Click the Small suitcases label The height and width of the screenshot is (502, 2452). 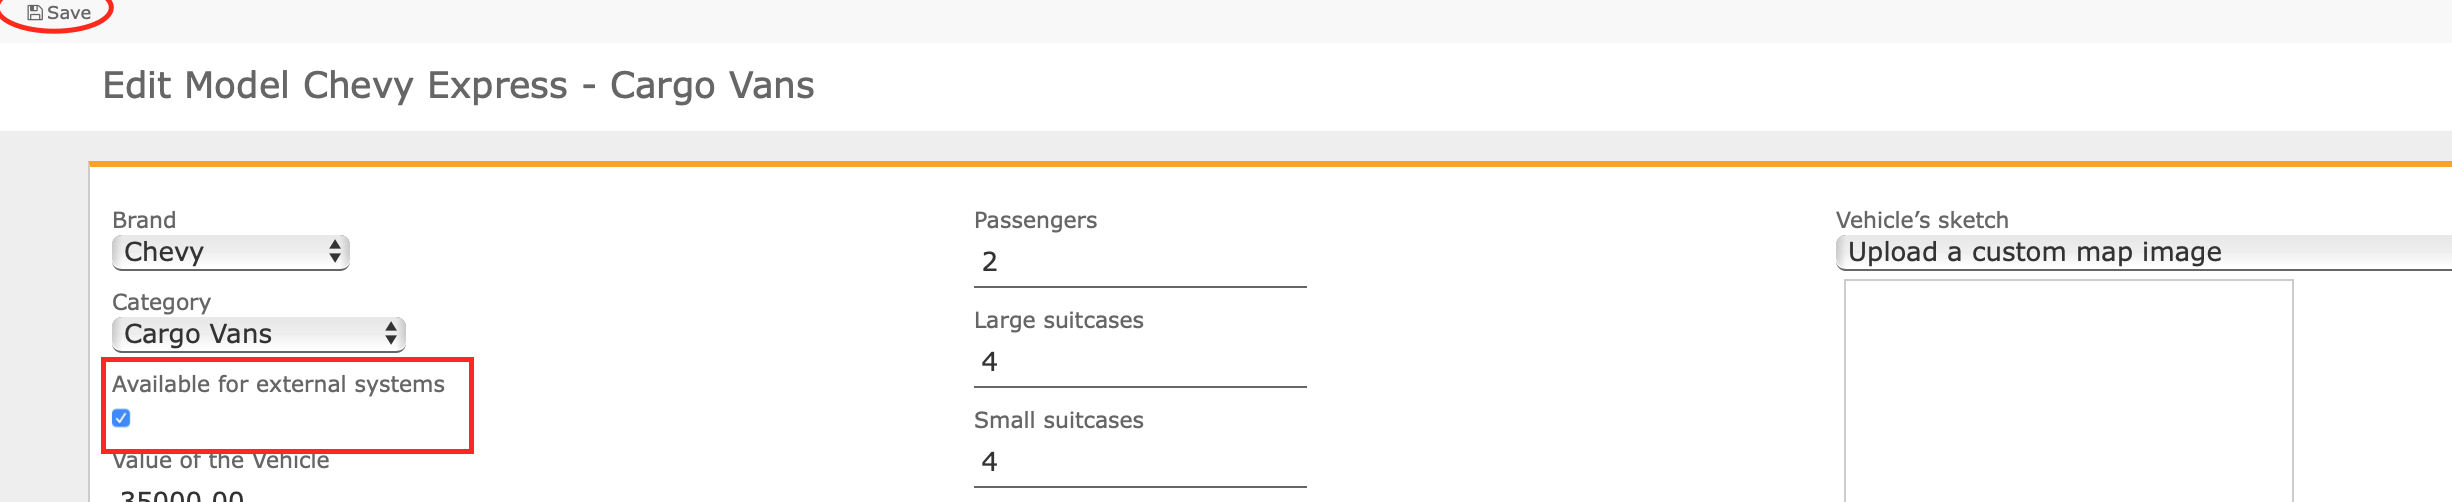tap(1059, 420)
